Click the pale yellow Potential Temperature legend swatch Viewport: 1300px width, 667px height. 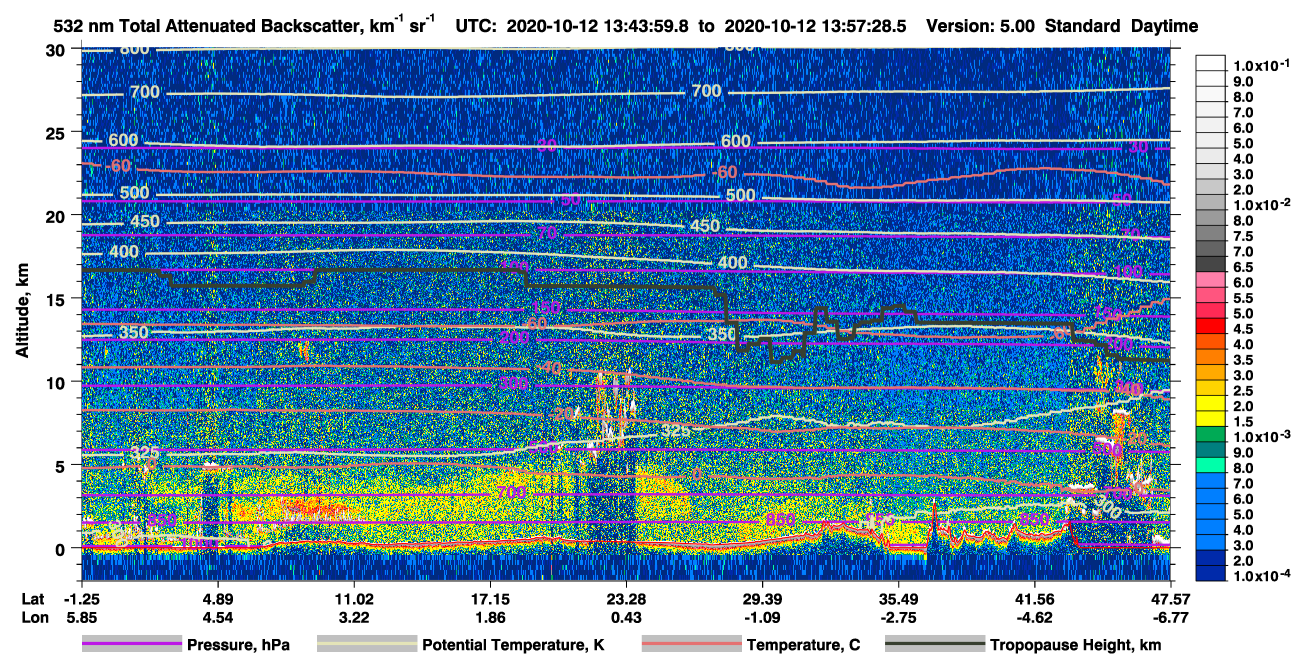tap(366, 645)
